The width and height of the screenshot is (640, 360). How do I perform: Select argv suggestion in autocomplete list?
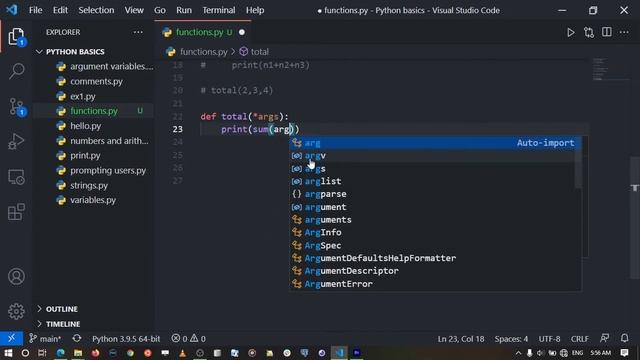(435, 156)
